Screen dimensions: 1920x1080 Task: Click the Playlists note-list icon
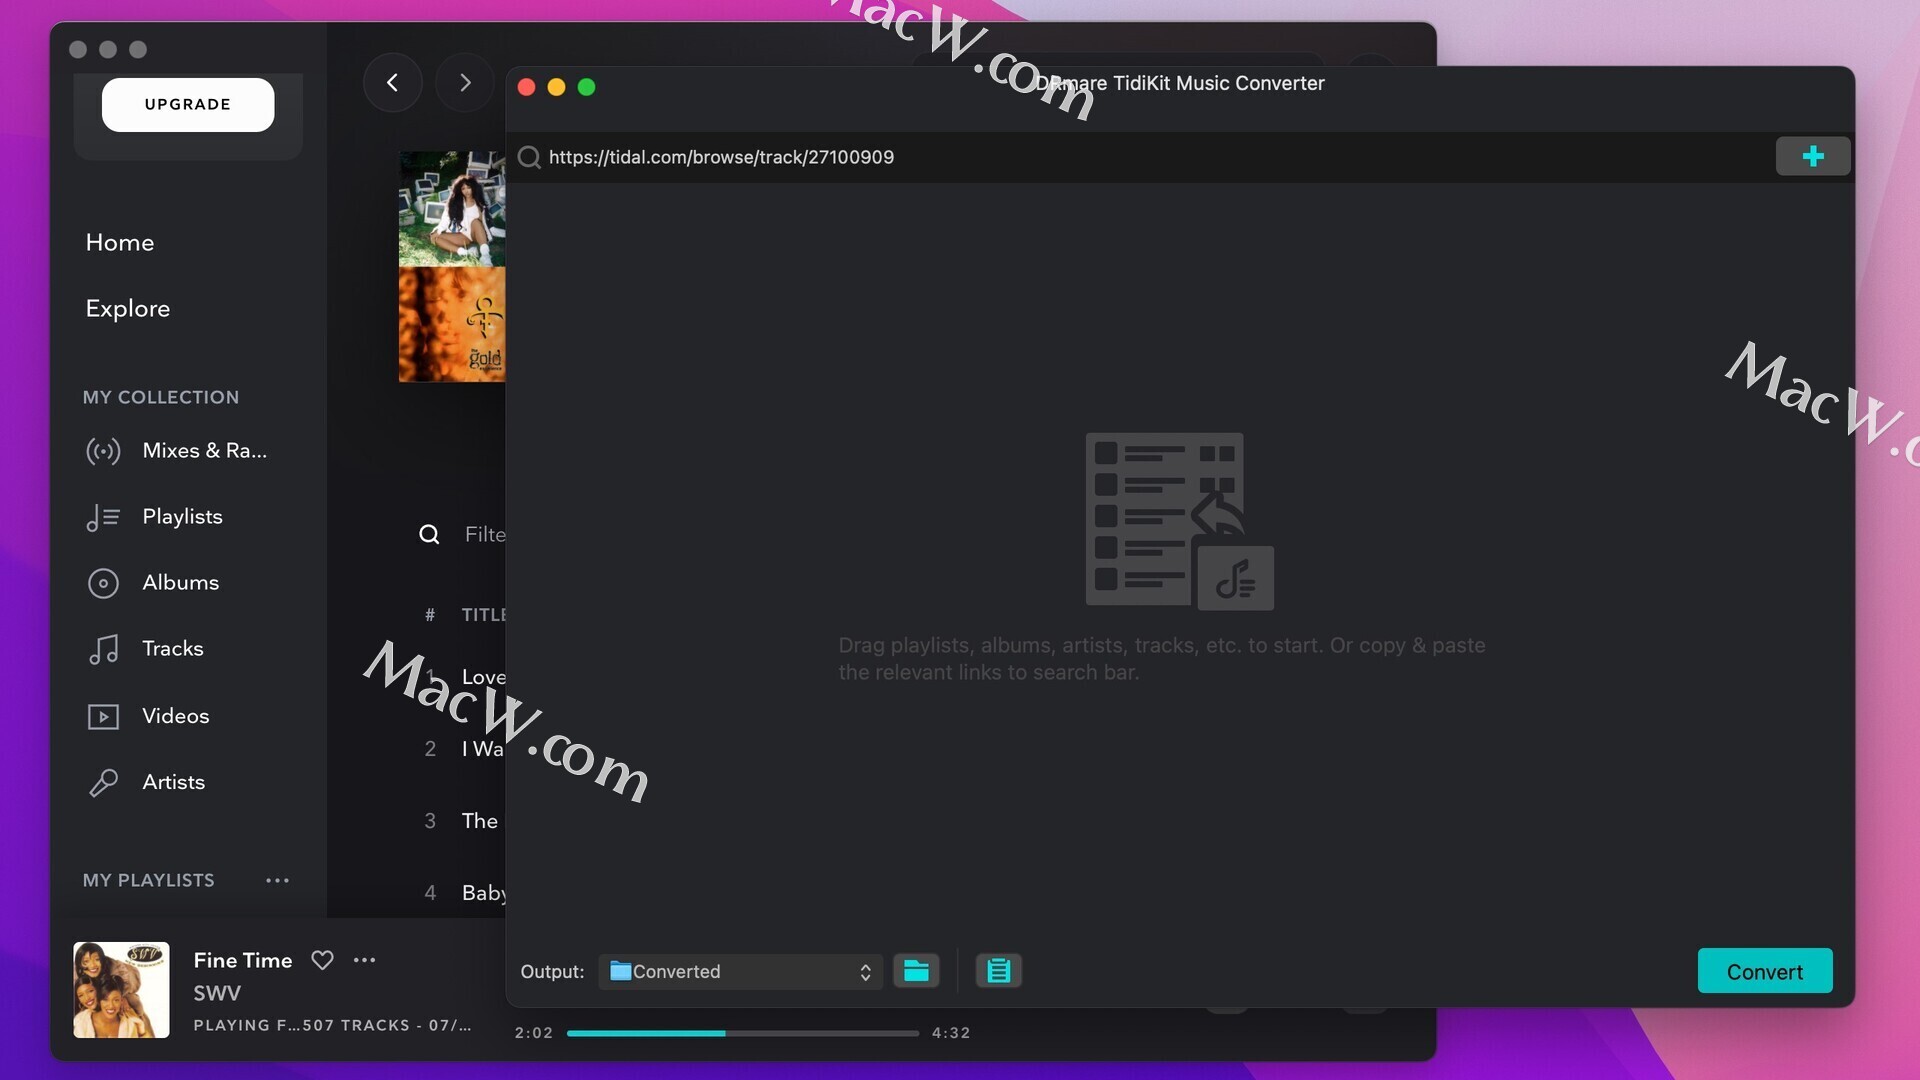103,517
